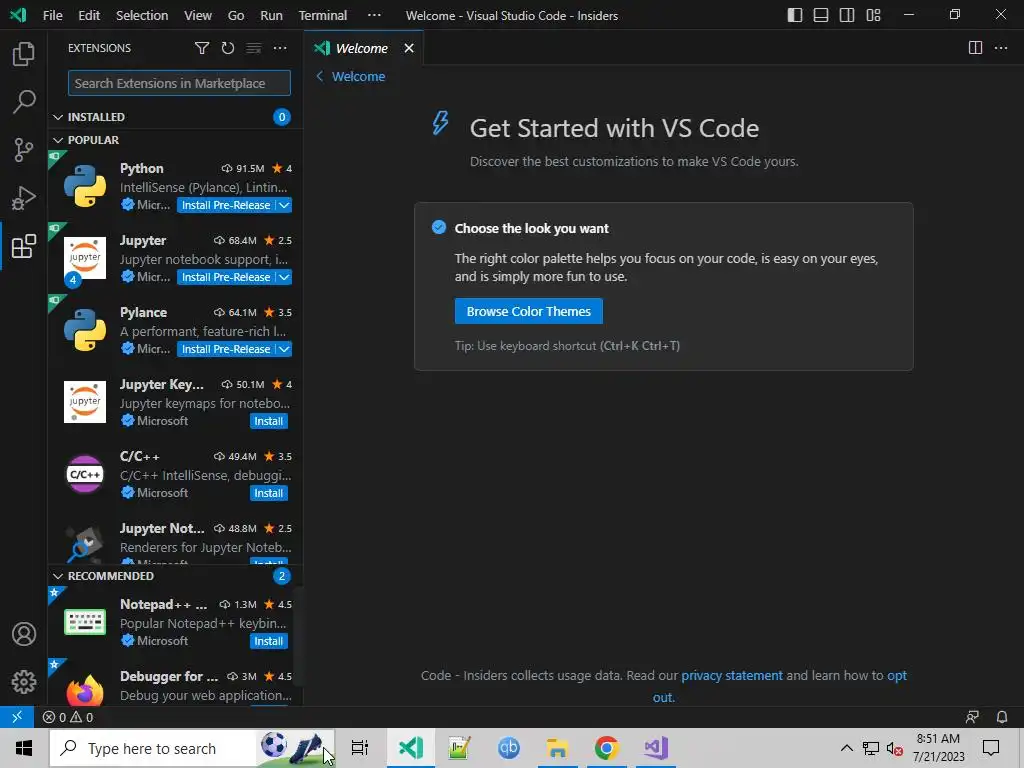Open the Debugger for Firefox extension entry

[175, 684]
